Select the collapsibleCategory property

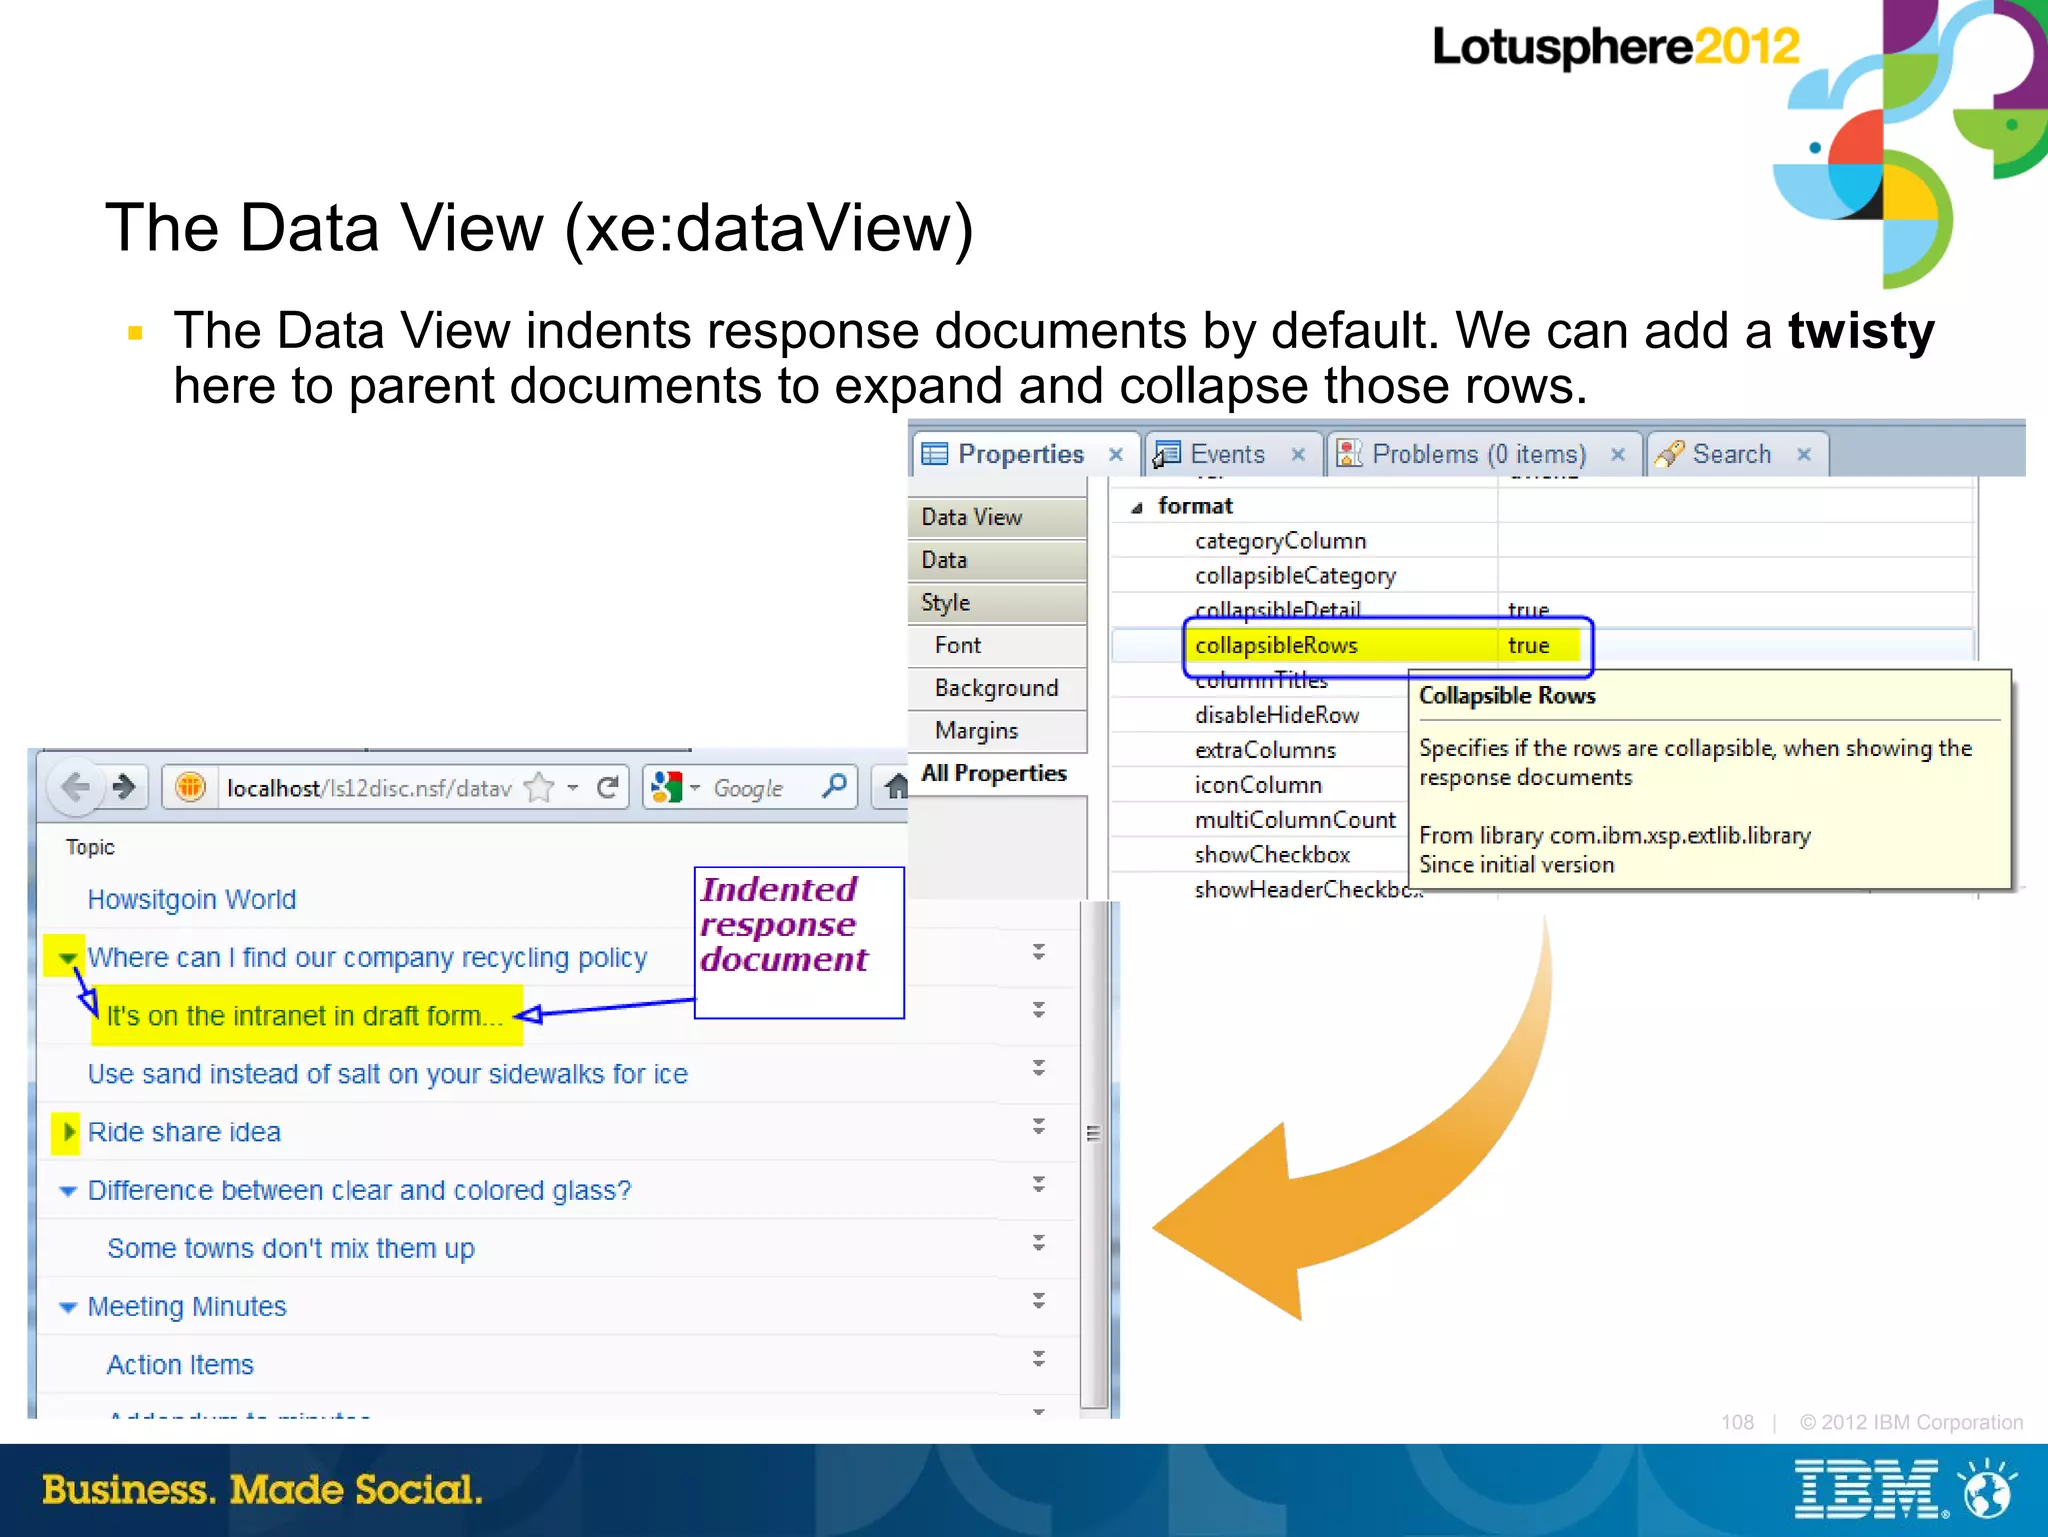[x=1295, y=576]
